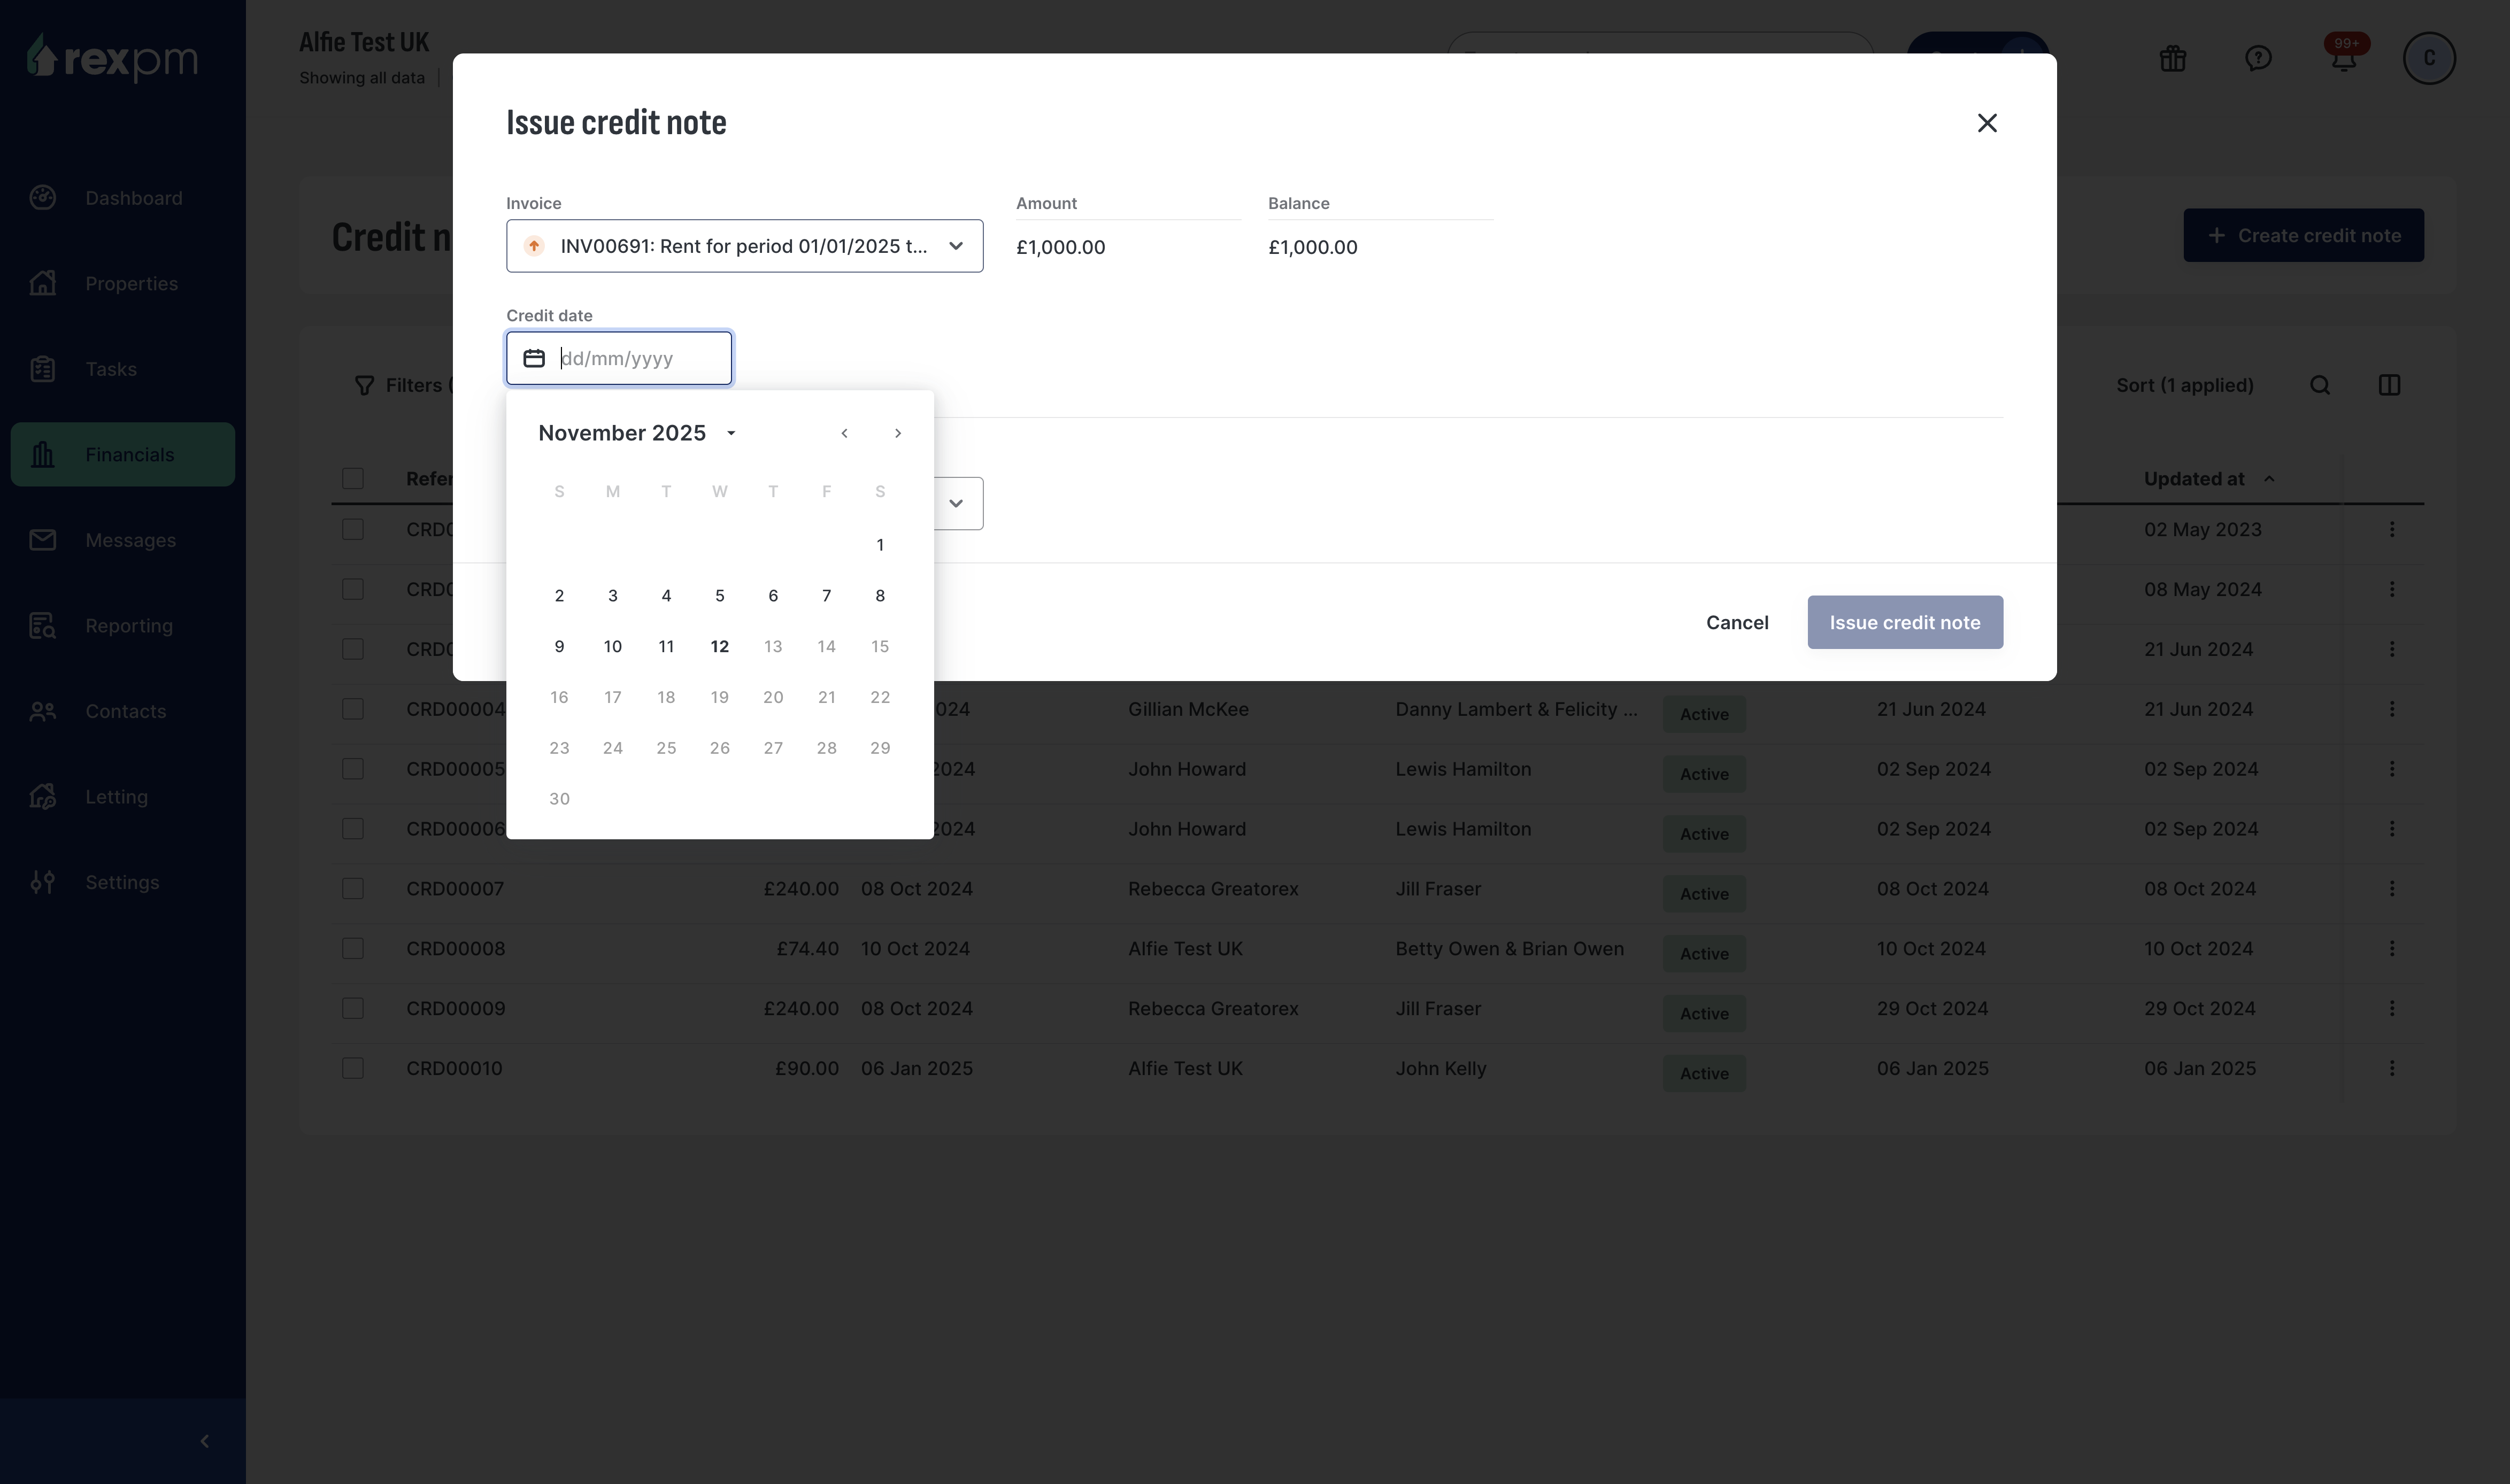Click the Credit date input field
This screenshot has width=2510, height=1484.
click(x=619, y=358)
